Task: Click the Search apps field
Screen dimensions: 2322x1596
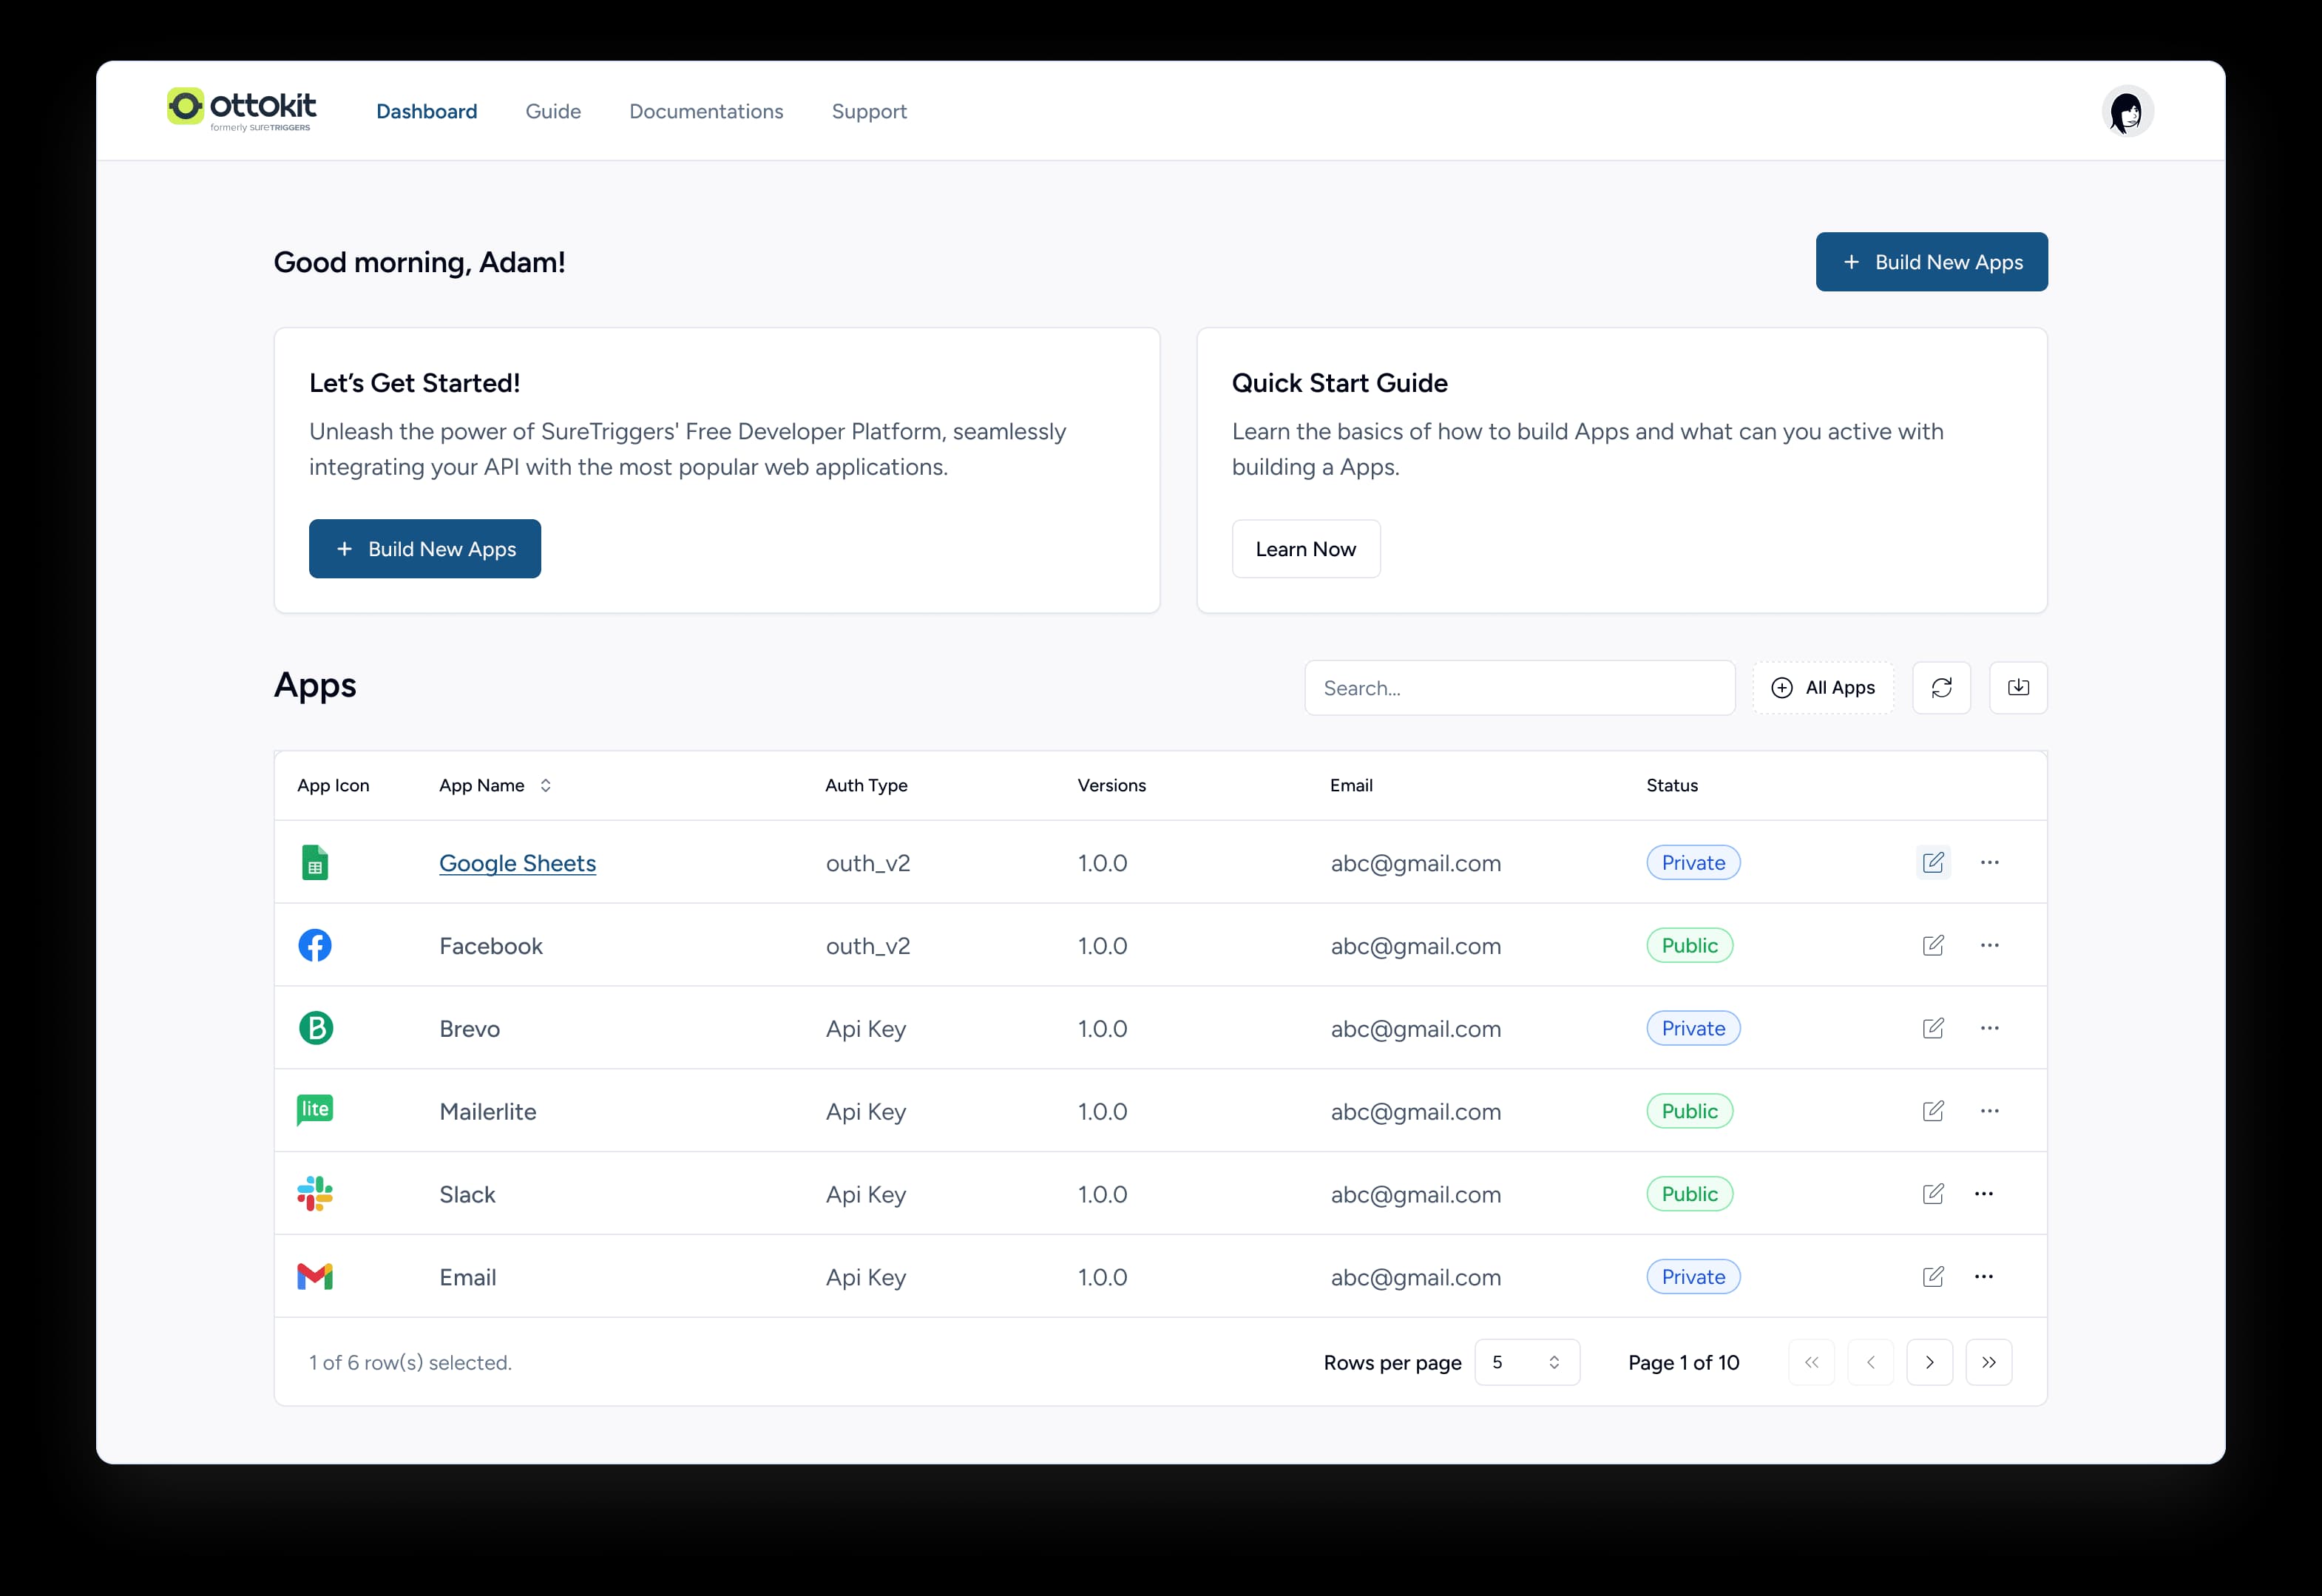Action: (1519, 688)
